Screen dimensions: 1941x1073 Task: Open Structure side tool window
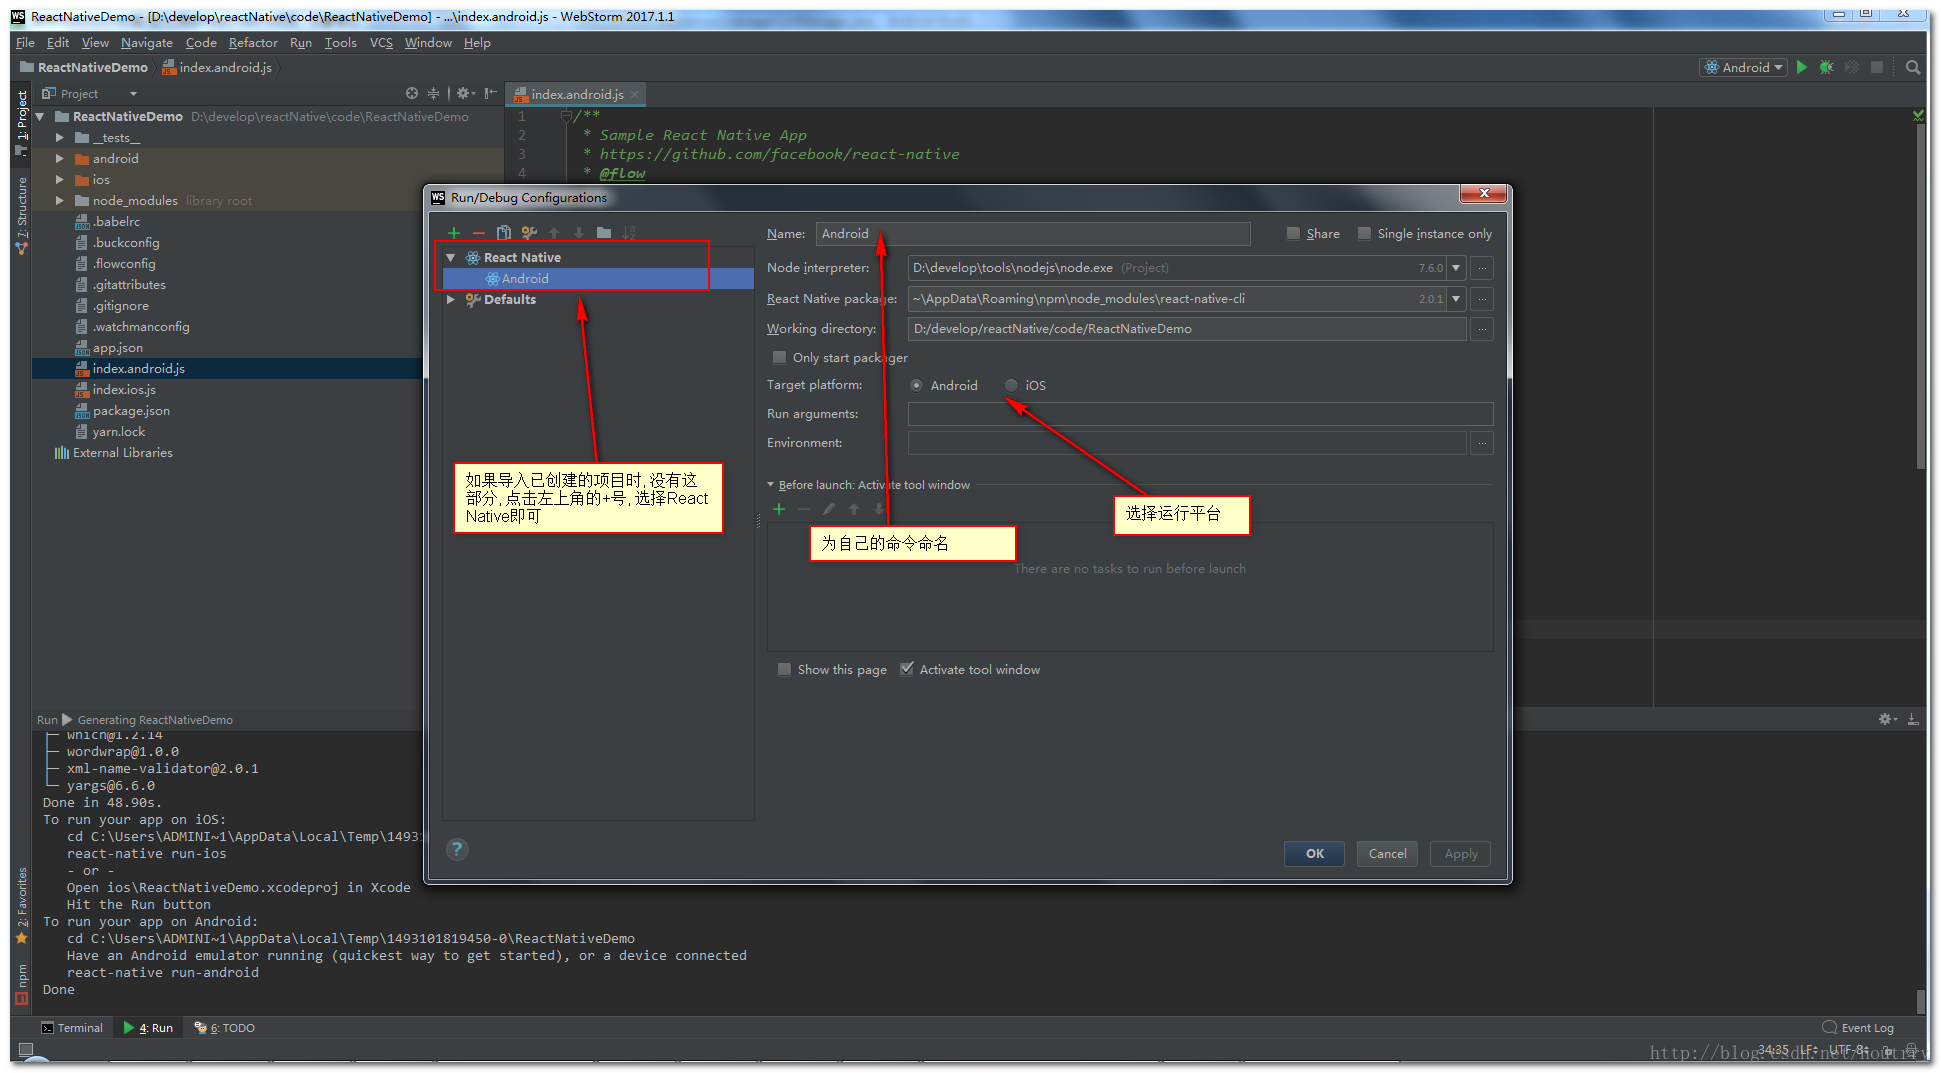pos(21,214)
